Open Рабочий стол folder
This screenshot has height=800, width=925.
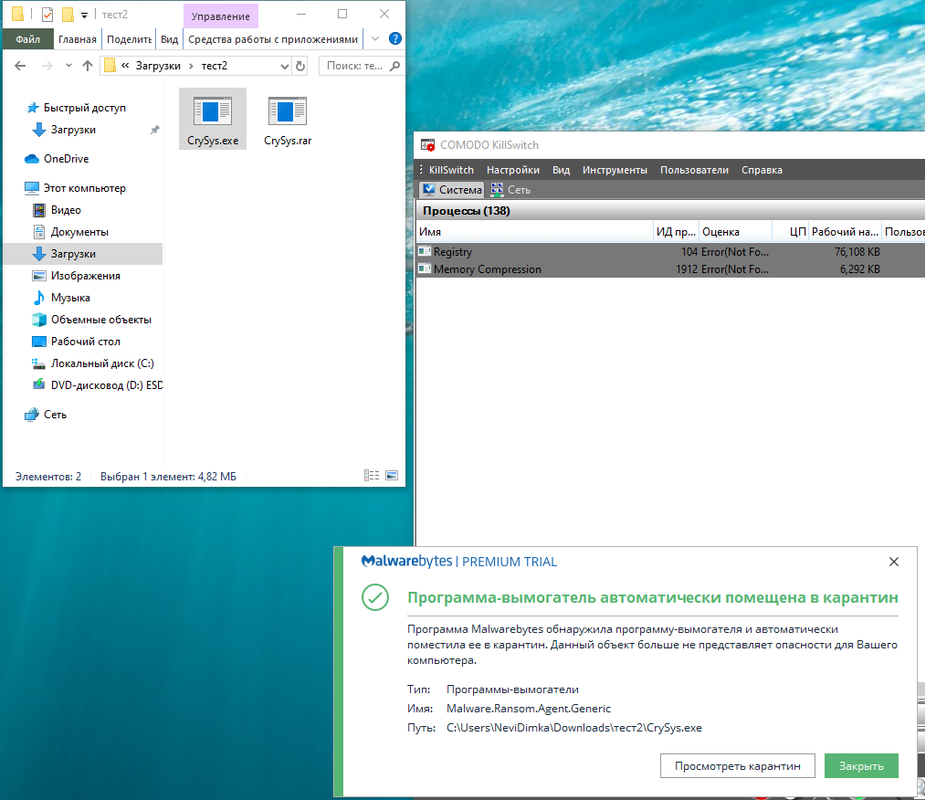[x=76, y=341]
